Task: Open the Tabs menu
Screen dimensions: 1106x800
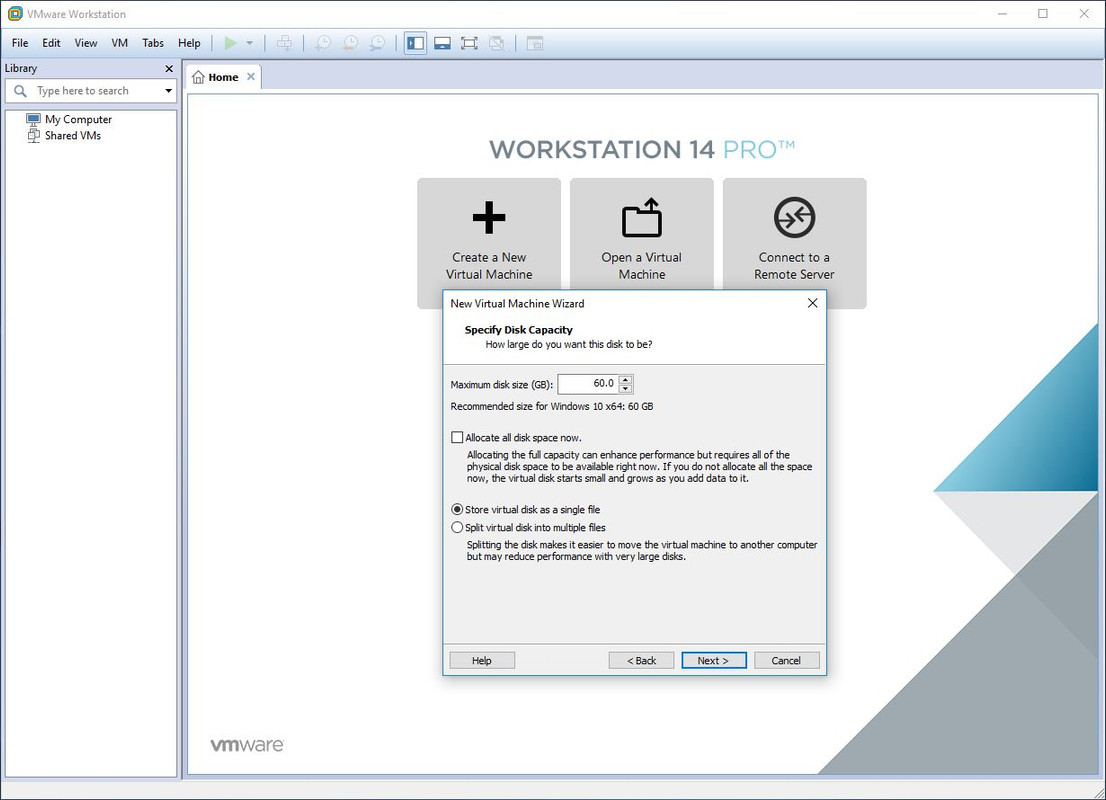Action: [x=152, y=43]
